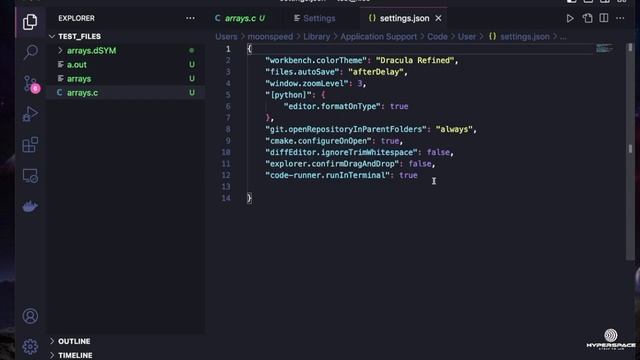The image size is (640, 360).
Task: Open the Manage gear icon
Action: 30,347
